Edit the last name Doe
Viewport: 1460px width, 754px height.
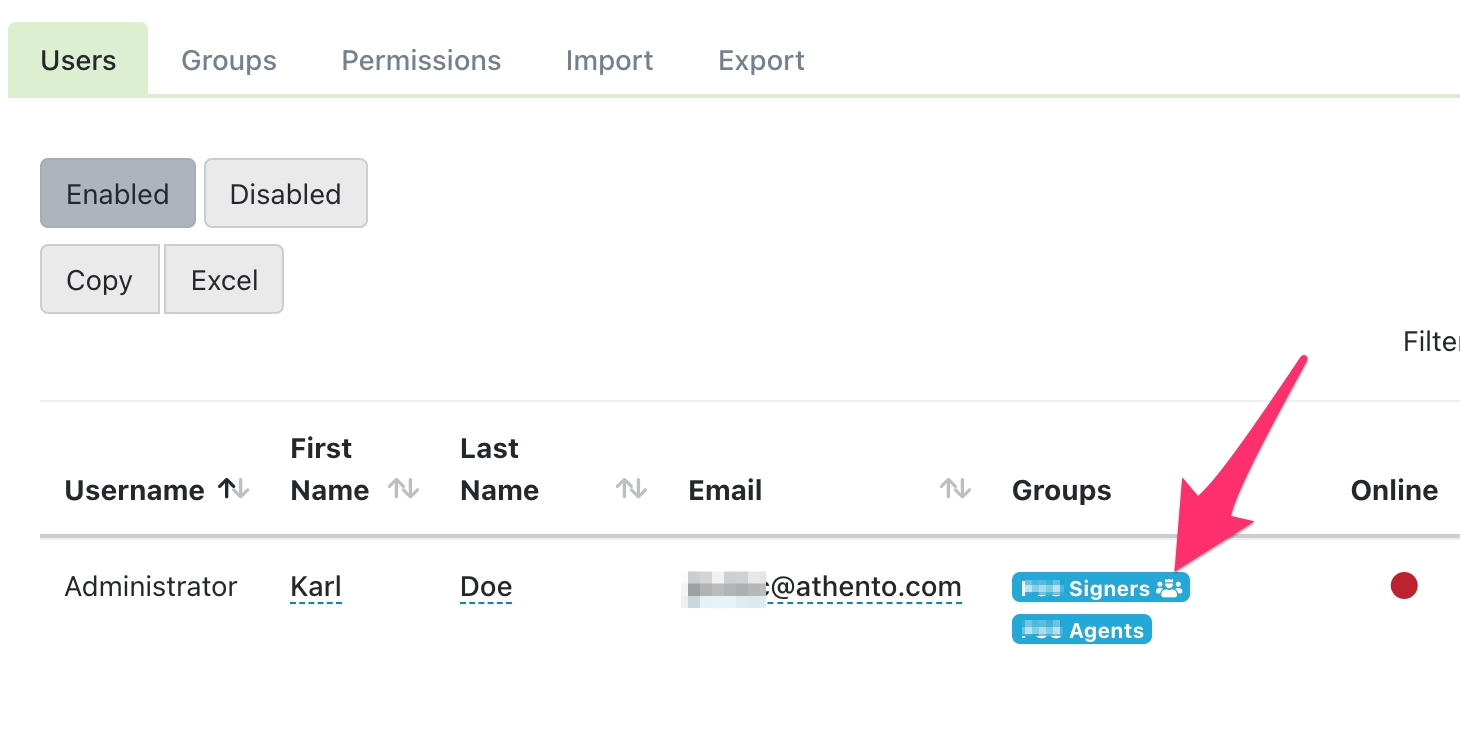click(x=486, y=587)
